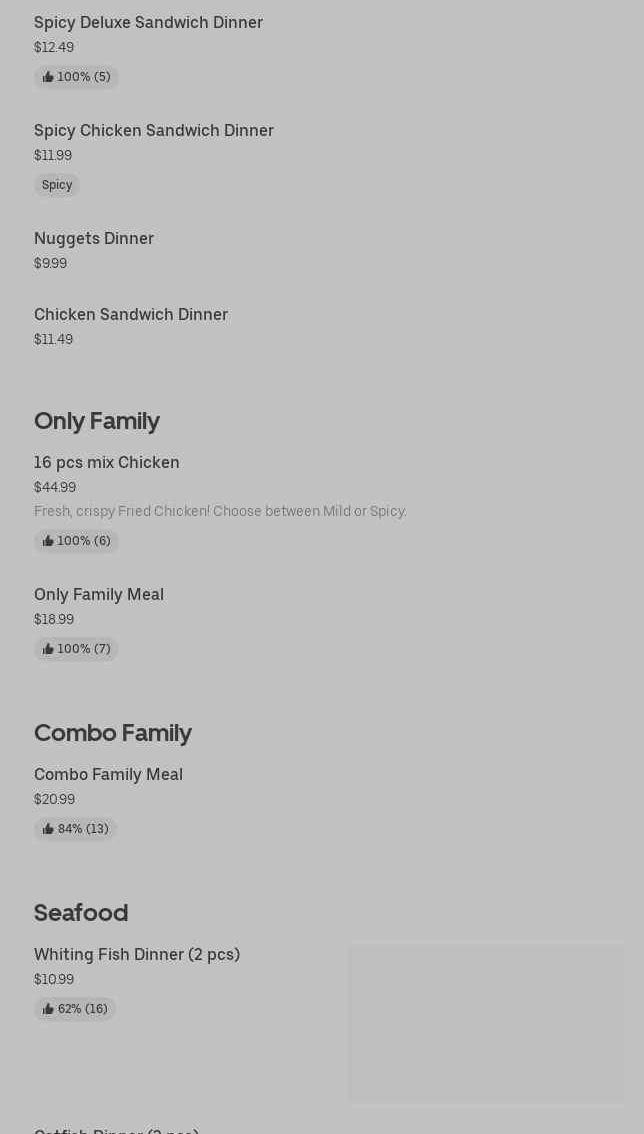Open Spicy Deluxe Sandwich Dinner item
Viewport: 644px width, 1134px height.
point(148,22)
